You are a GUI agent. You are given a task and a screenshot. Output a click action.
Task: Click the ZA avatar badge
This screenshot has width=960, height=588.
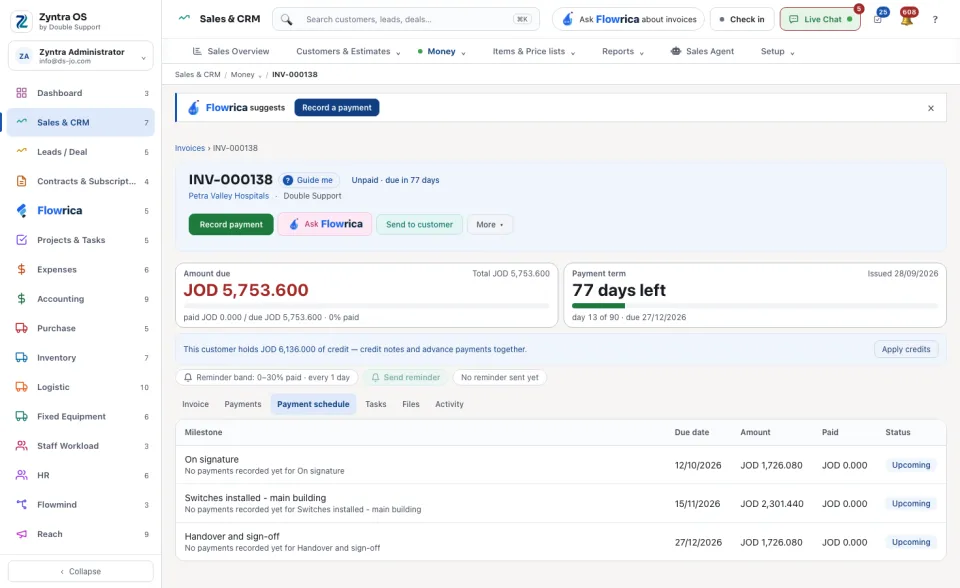pos(24,56)
